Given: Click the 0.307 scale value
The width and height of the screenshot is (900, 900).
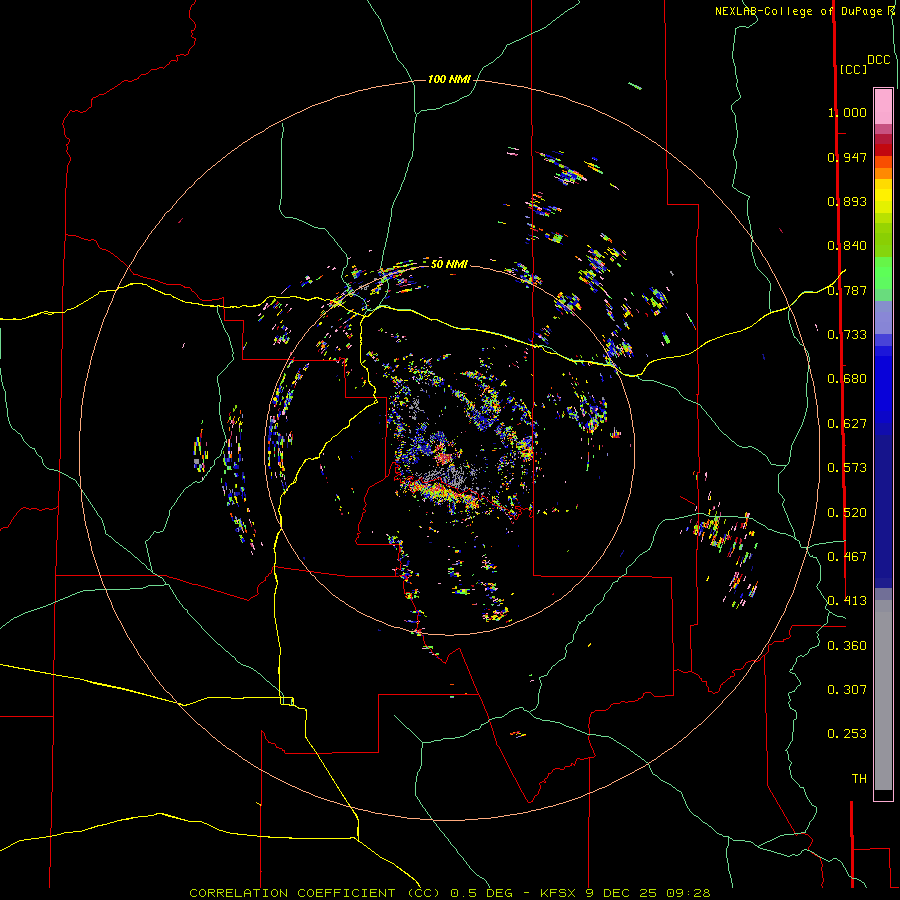Looking at the screenshot, I should coord(847,690).
